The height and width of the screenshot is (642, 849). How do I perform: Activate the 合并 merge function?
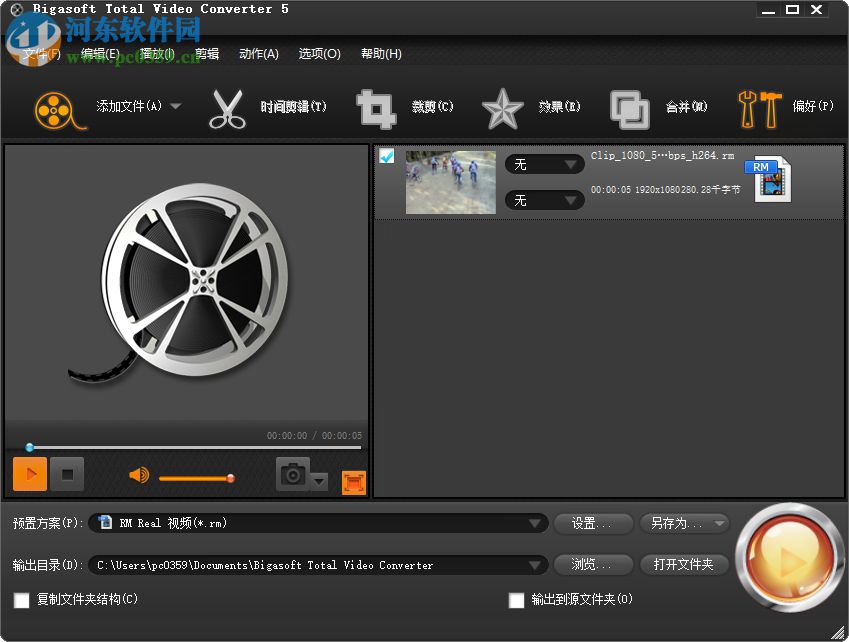click(x=660, y=107)
